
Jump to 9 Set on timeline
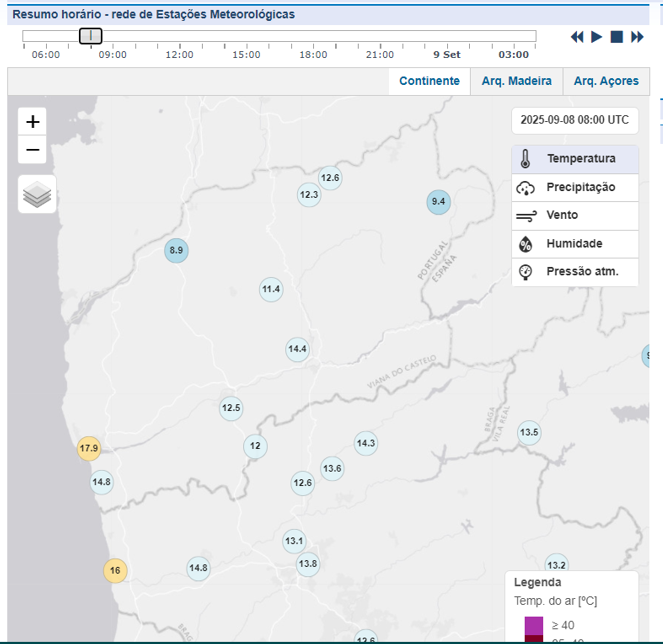pos(447,55)
